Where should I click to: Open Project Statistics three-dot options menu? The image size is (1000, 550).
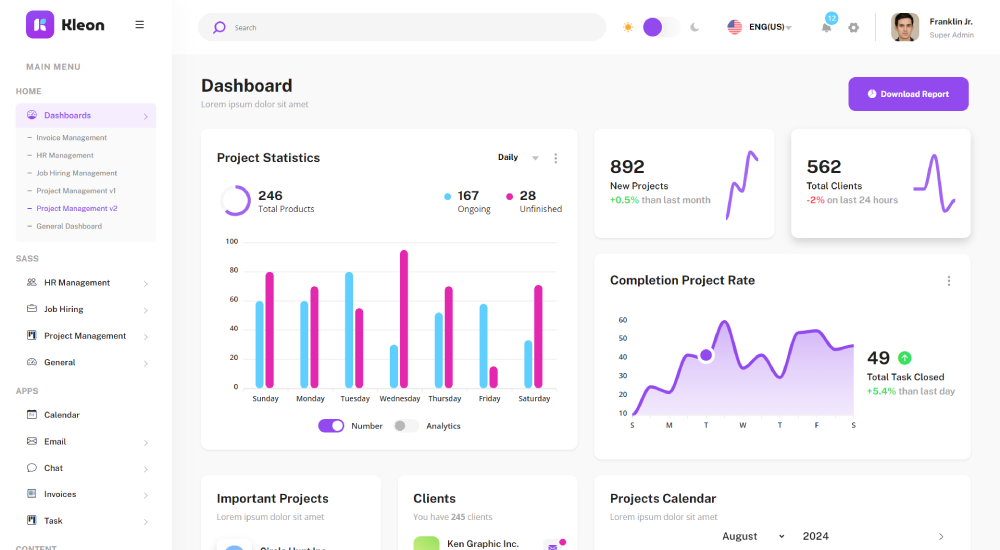(x=556, y=158)
